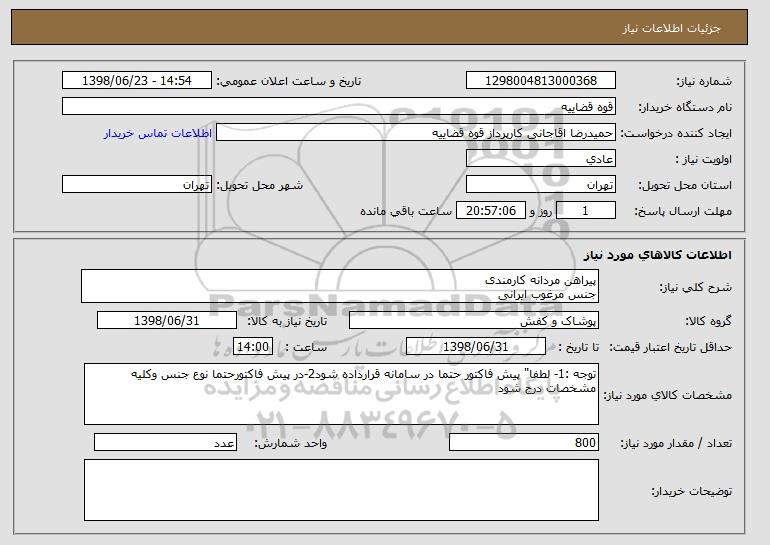The image size is (770, 545).
Task: Click the label مهلت ارسال پاسخ
Action: pyautogui.click(x=683, y=212)
